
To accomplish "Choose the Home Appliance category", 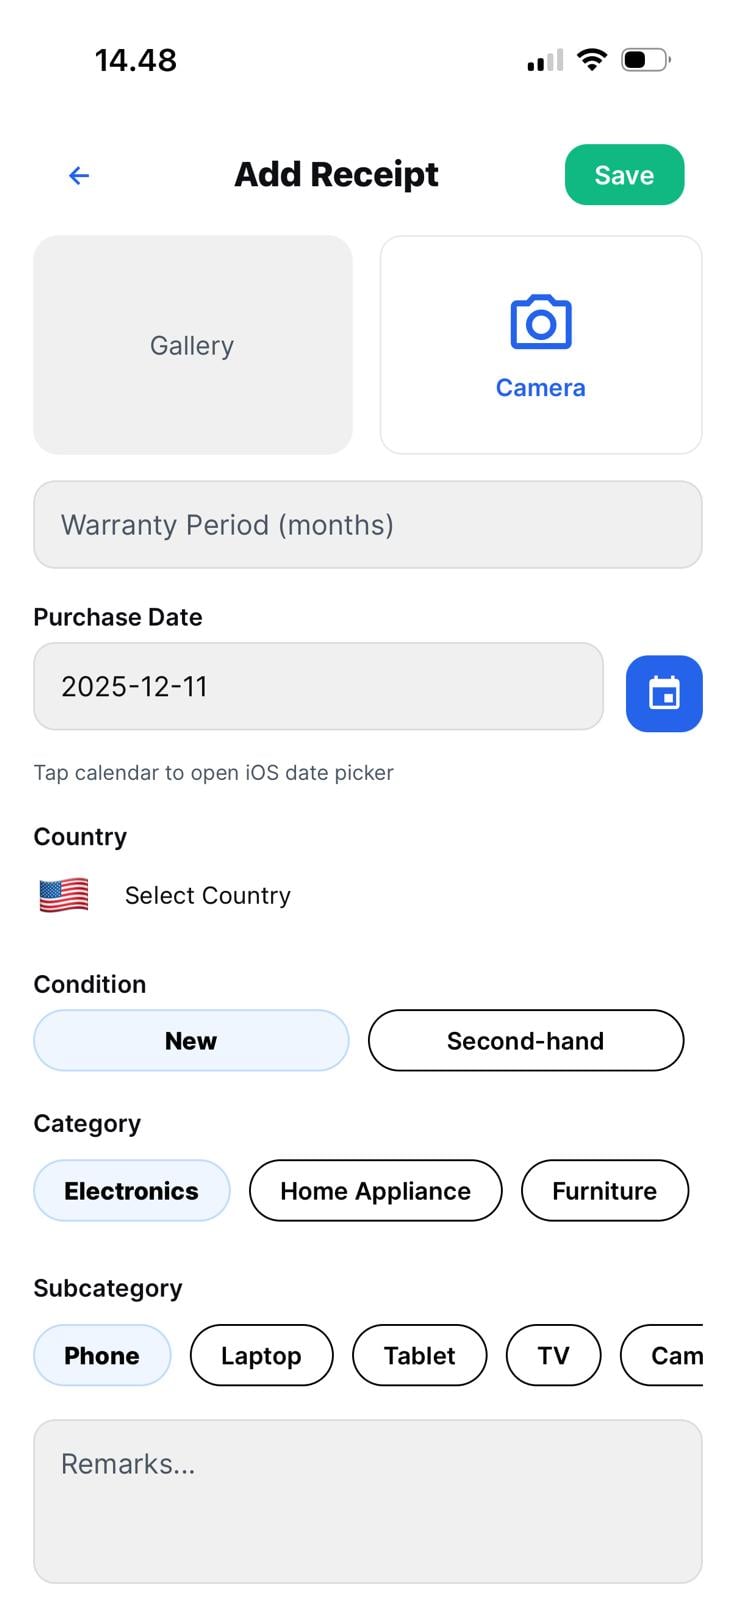I will click(x=375, y=1190).
